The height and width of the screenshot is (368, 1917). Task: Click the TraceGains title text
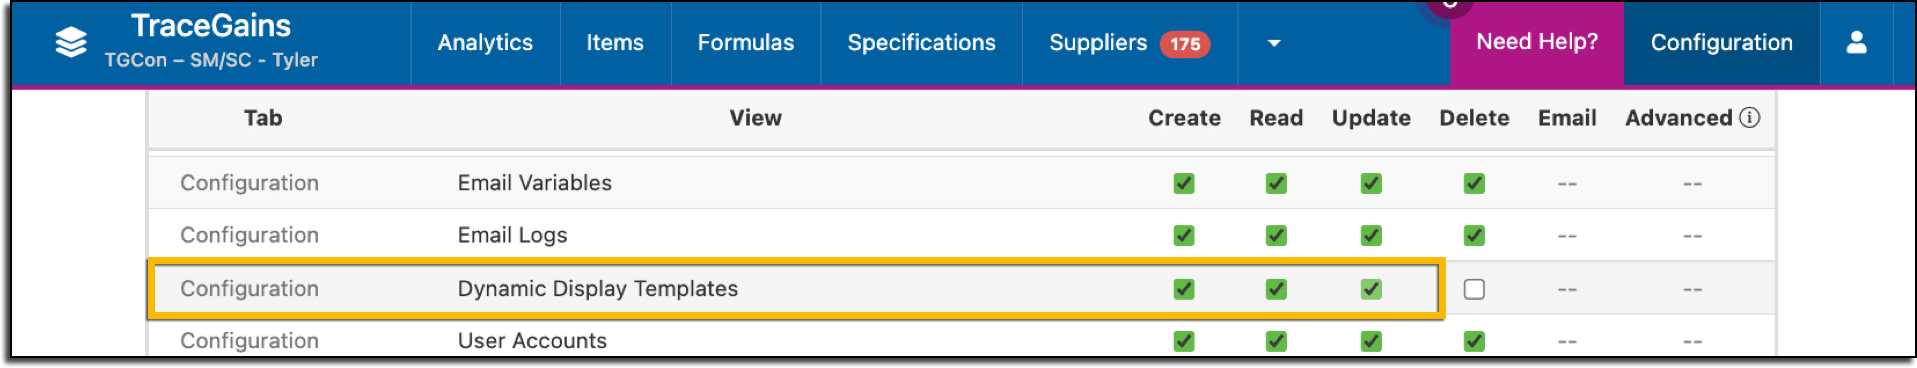[x=211, y=25]
